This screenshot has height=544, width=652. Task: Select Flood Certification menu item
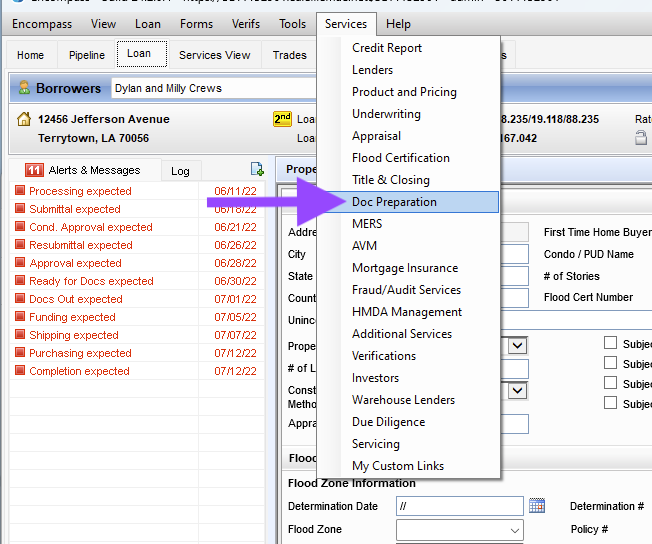point(408,158)
